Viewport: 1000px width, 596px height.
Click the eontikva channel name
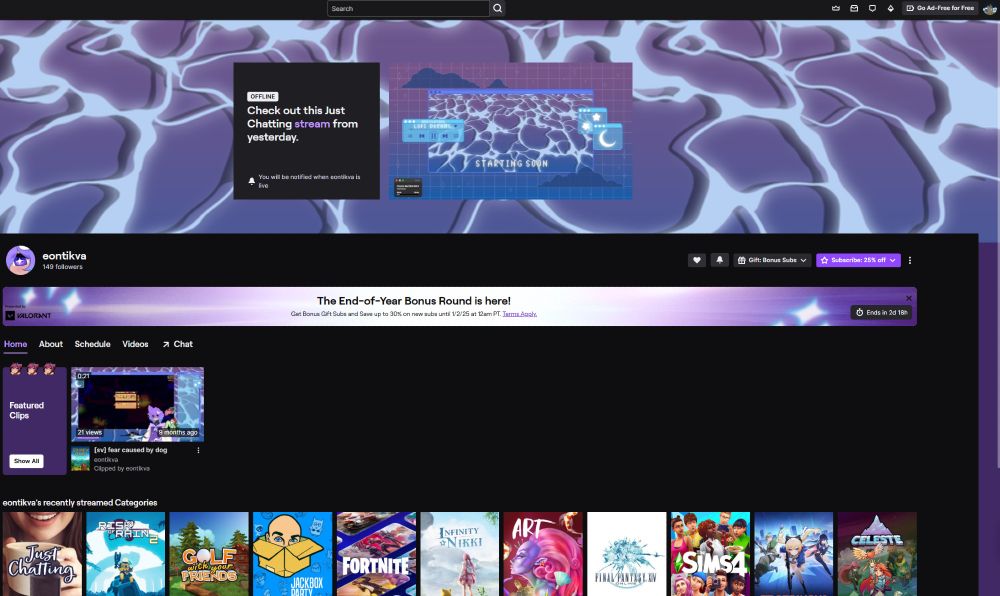pyautogui.click(x=64, y=256)
